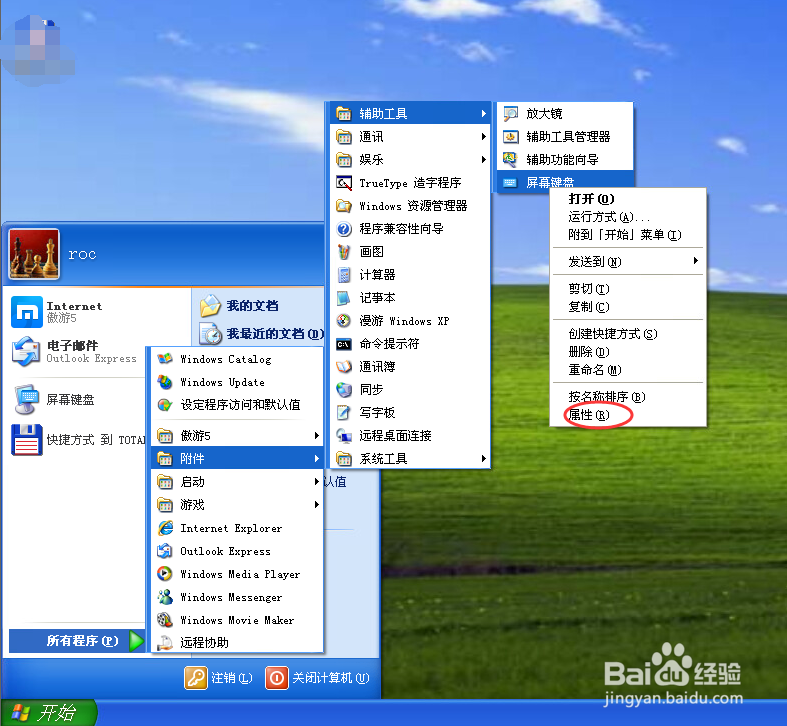Expand the 辅助工具 submenu arrow
Image resolution: width=787 pixels, height=726 pixels.
(483, 113)
